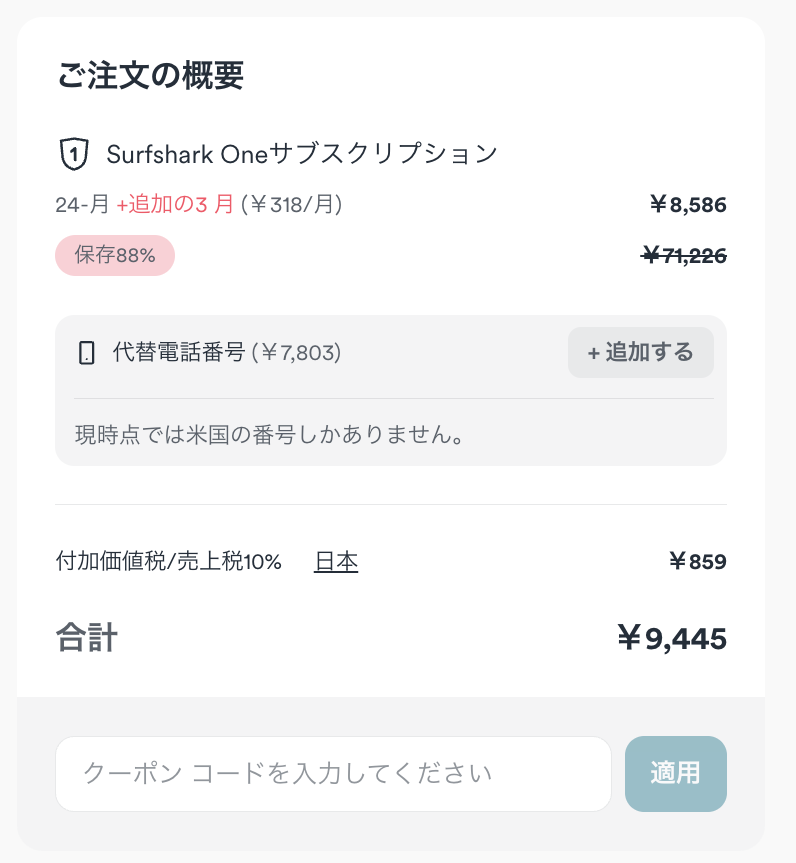
Task: Apply coupon with the 適用 button
Action: 676,774
